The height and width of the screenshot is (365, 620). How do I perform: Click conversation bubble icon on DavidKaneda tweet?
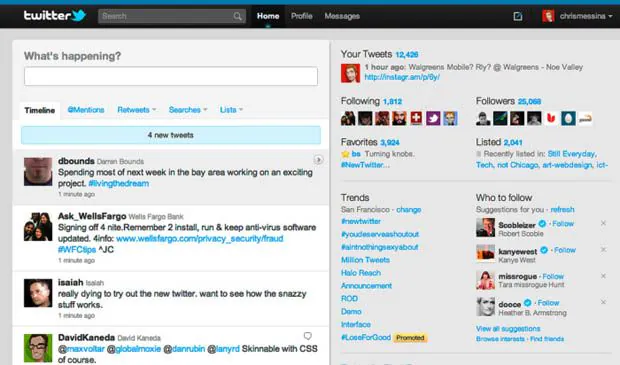pos(308,336)
